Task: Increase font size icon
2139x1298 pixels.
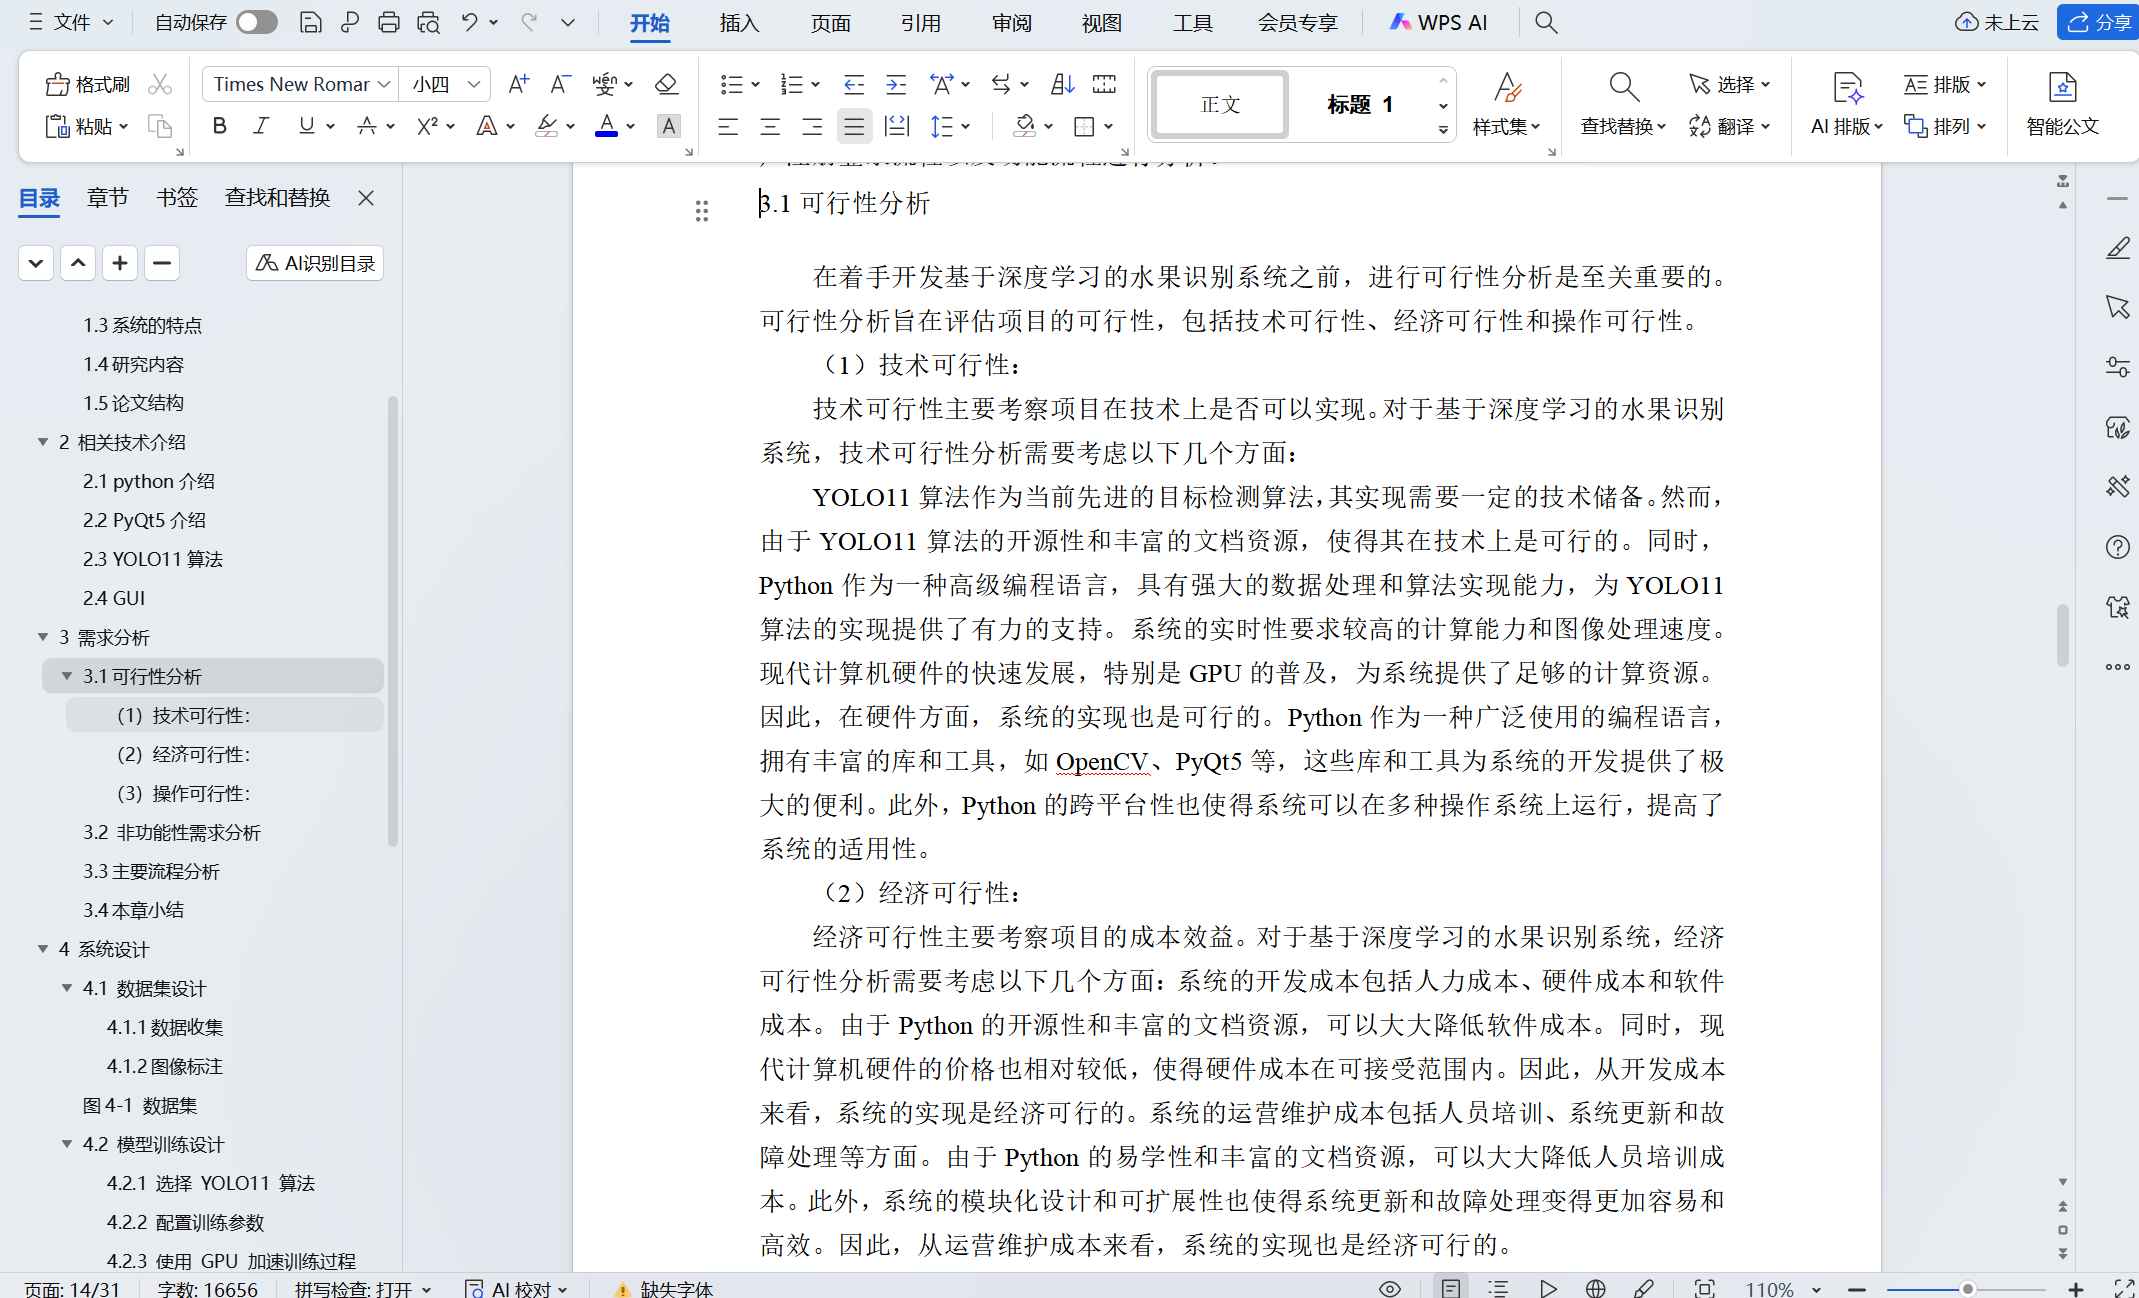Action: [x=518, y=84]
